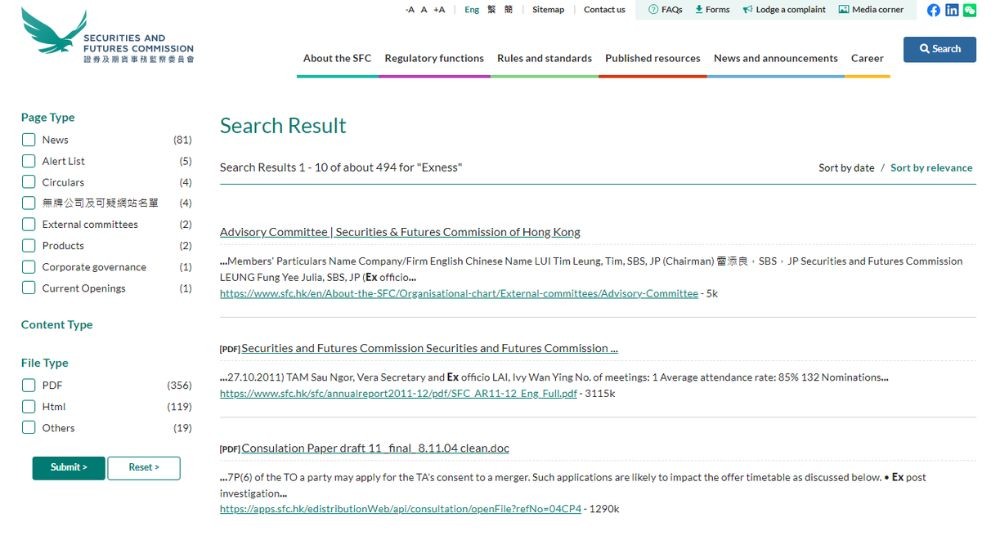This screenshot has width=1000, height=538.
Task: Click the Securities and Futures Commission logo
Action: coord(107,35)
